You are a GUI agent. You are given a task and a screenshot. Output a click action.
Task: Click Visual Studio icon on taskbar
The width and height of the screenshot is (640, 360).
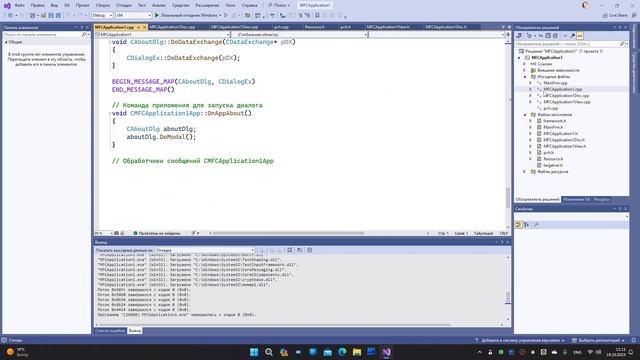pyautogui.click(x=386, y=352)
